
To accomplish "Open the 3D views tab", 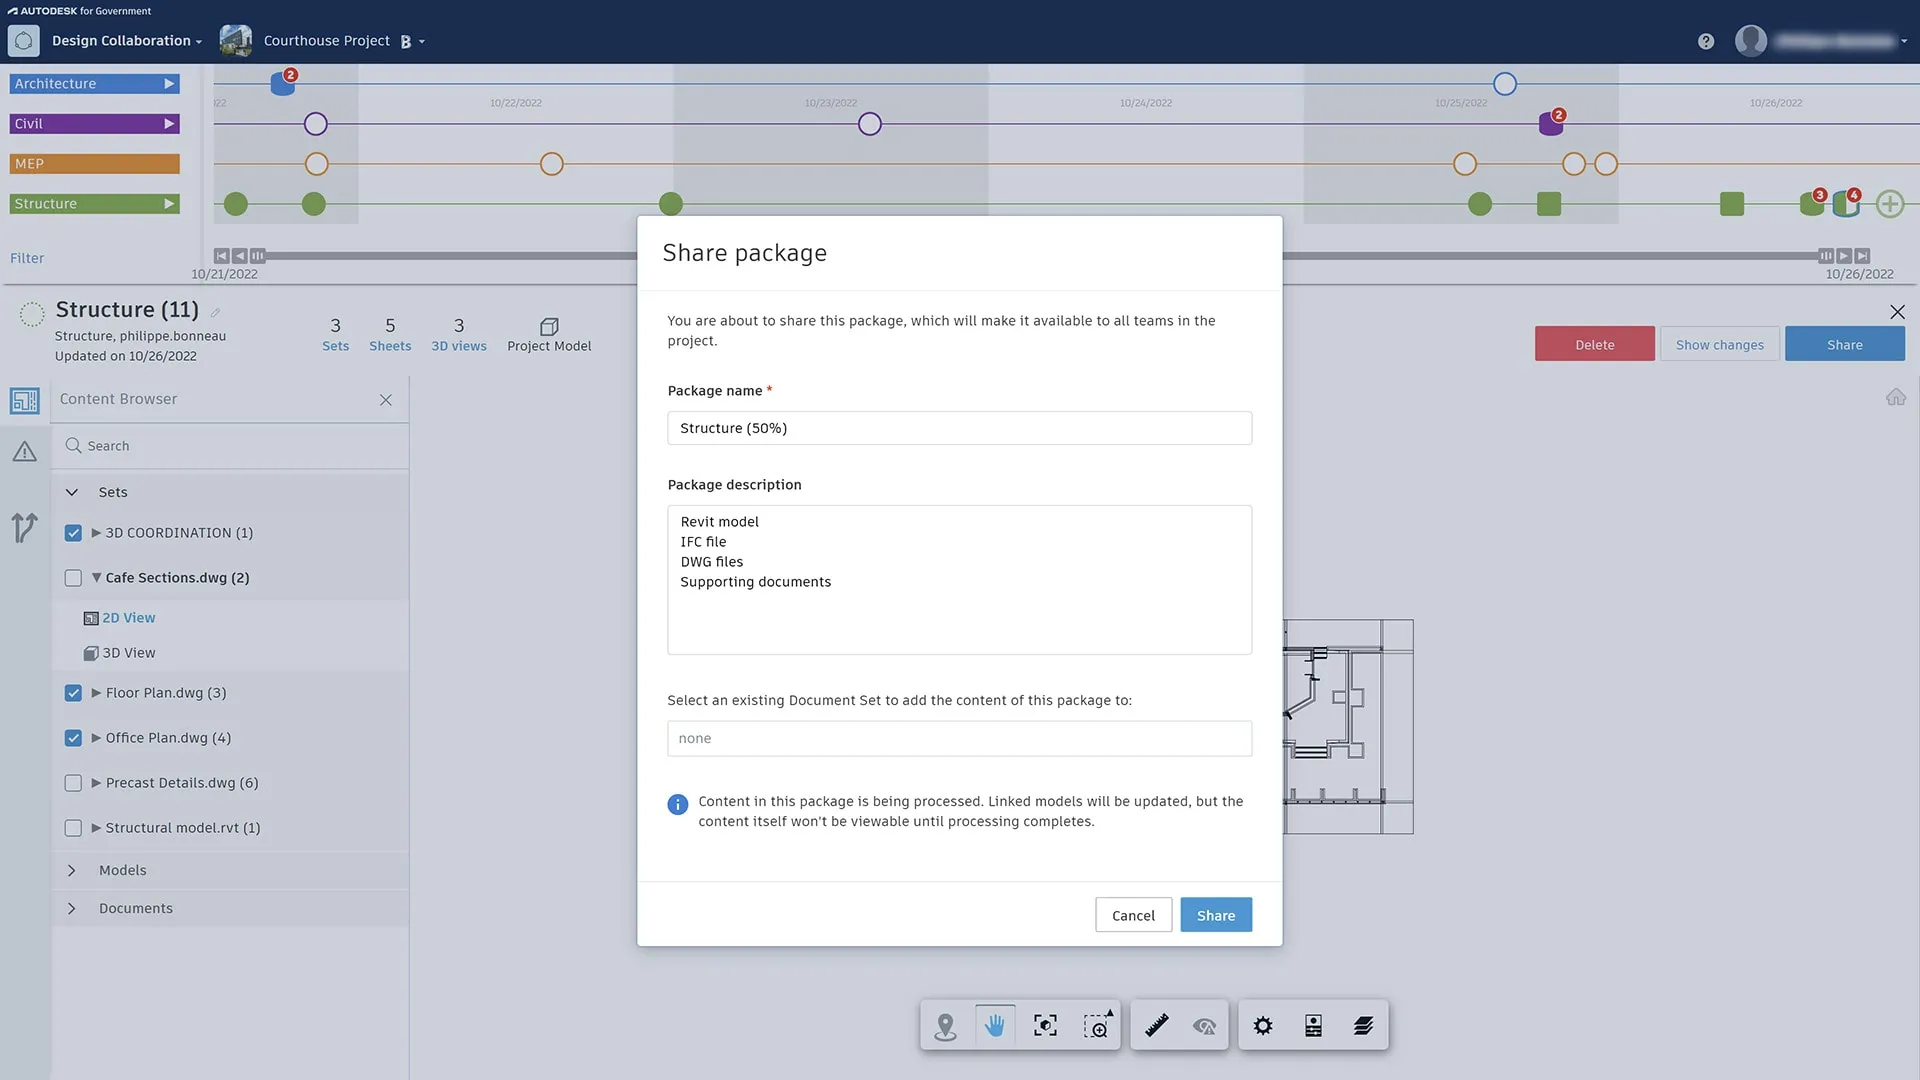I will [x=459, y=334].
